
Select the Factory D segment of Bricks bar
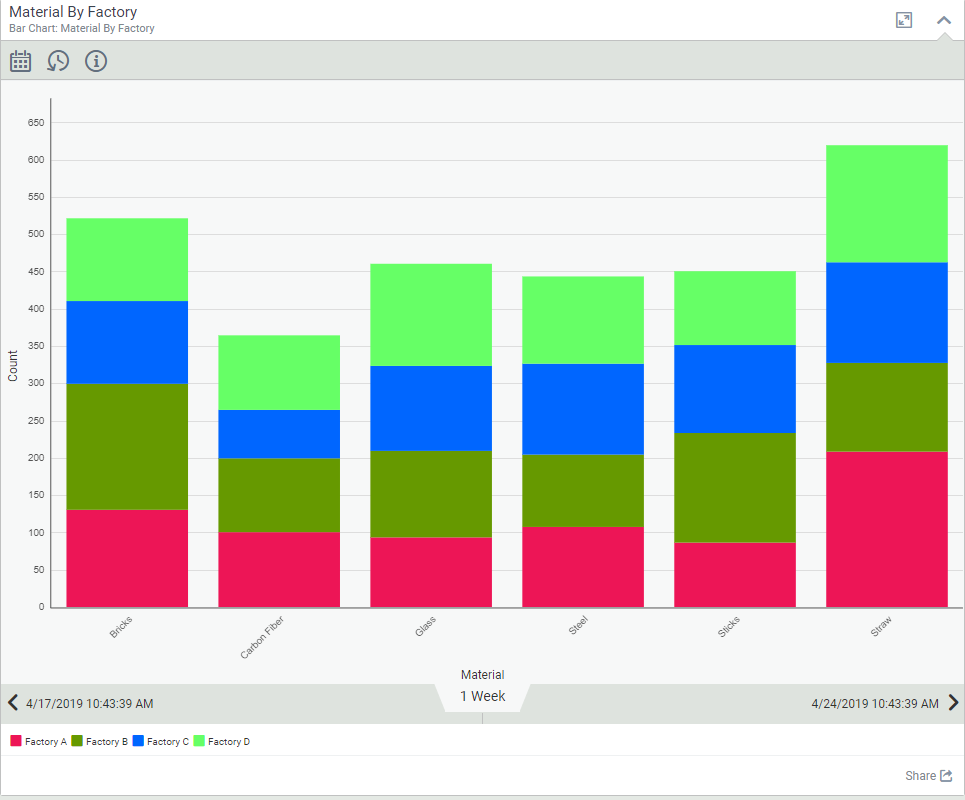pos(127,259)
